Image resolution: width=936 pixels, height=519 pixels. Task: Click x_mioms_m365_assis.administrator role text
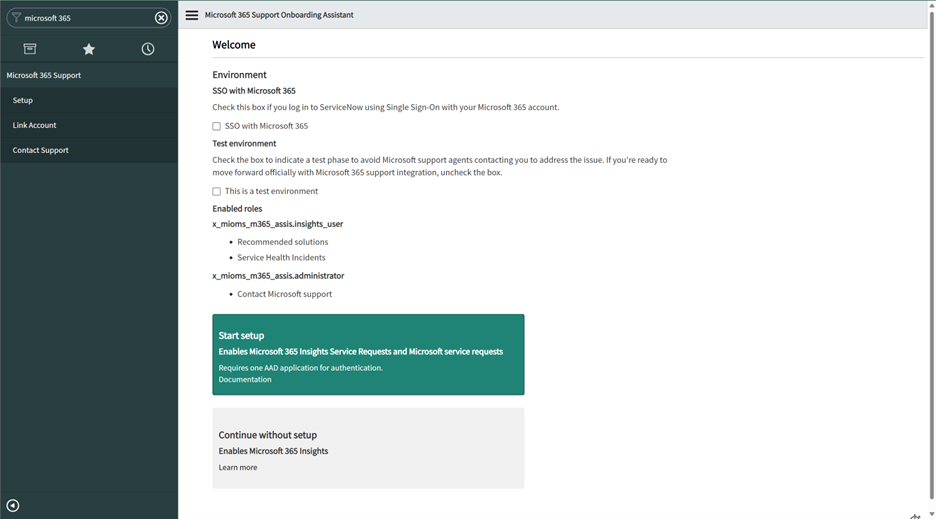(x=278, y=276)
